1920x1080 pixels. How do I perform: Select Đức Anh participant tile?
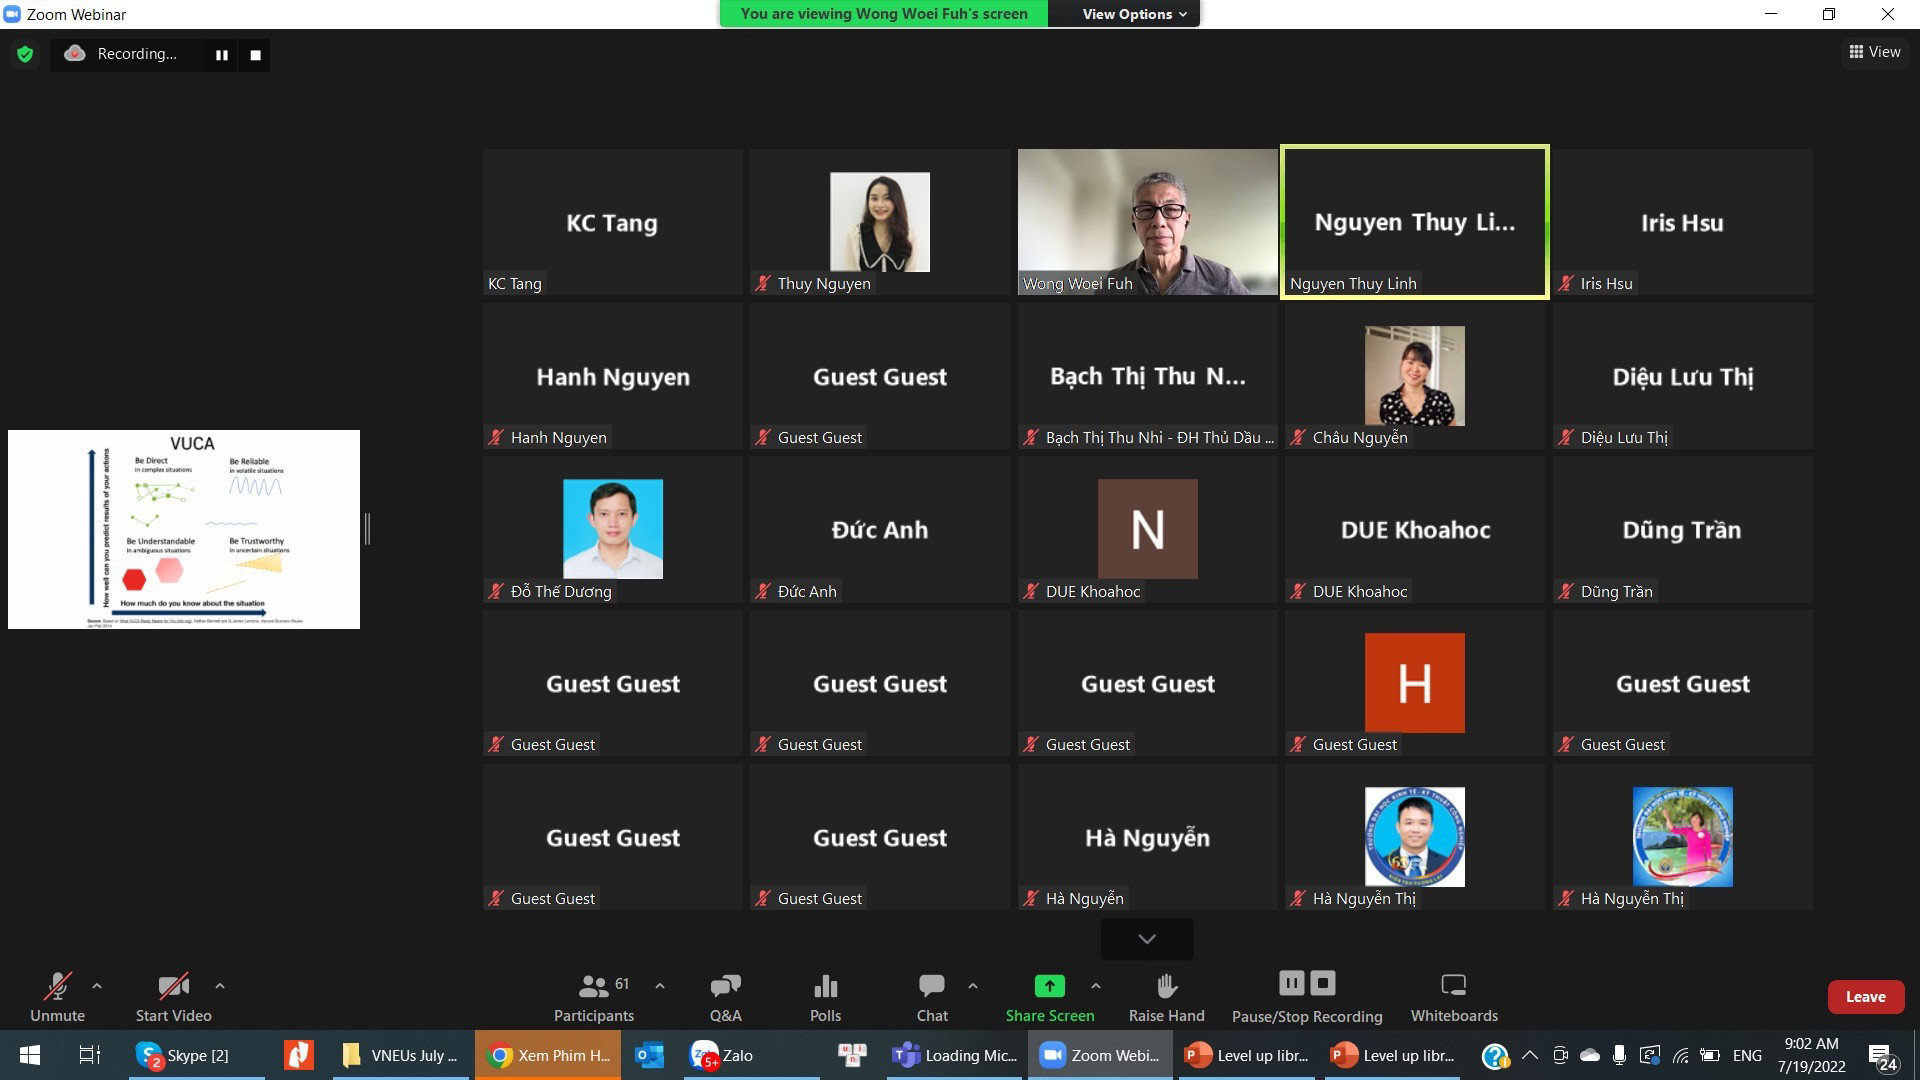880,529
